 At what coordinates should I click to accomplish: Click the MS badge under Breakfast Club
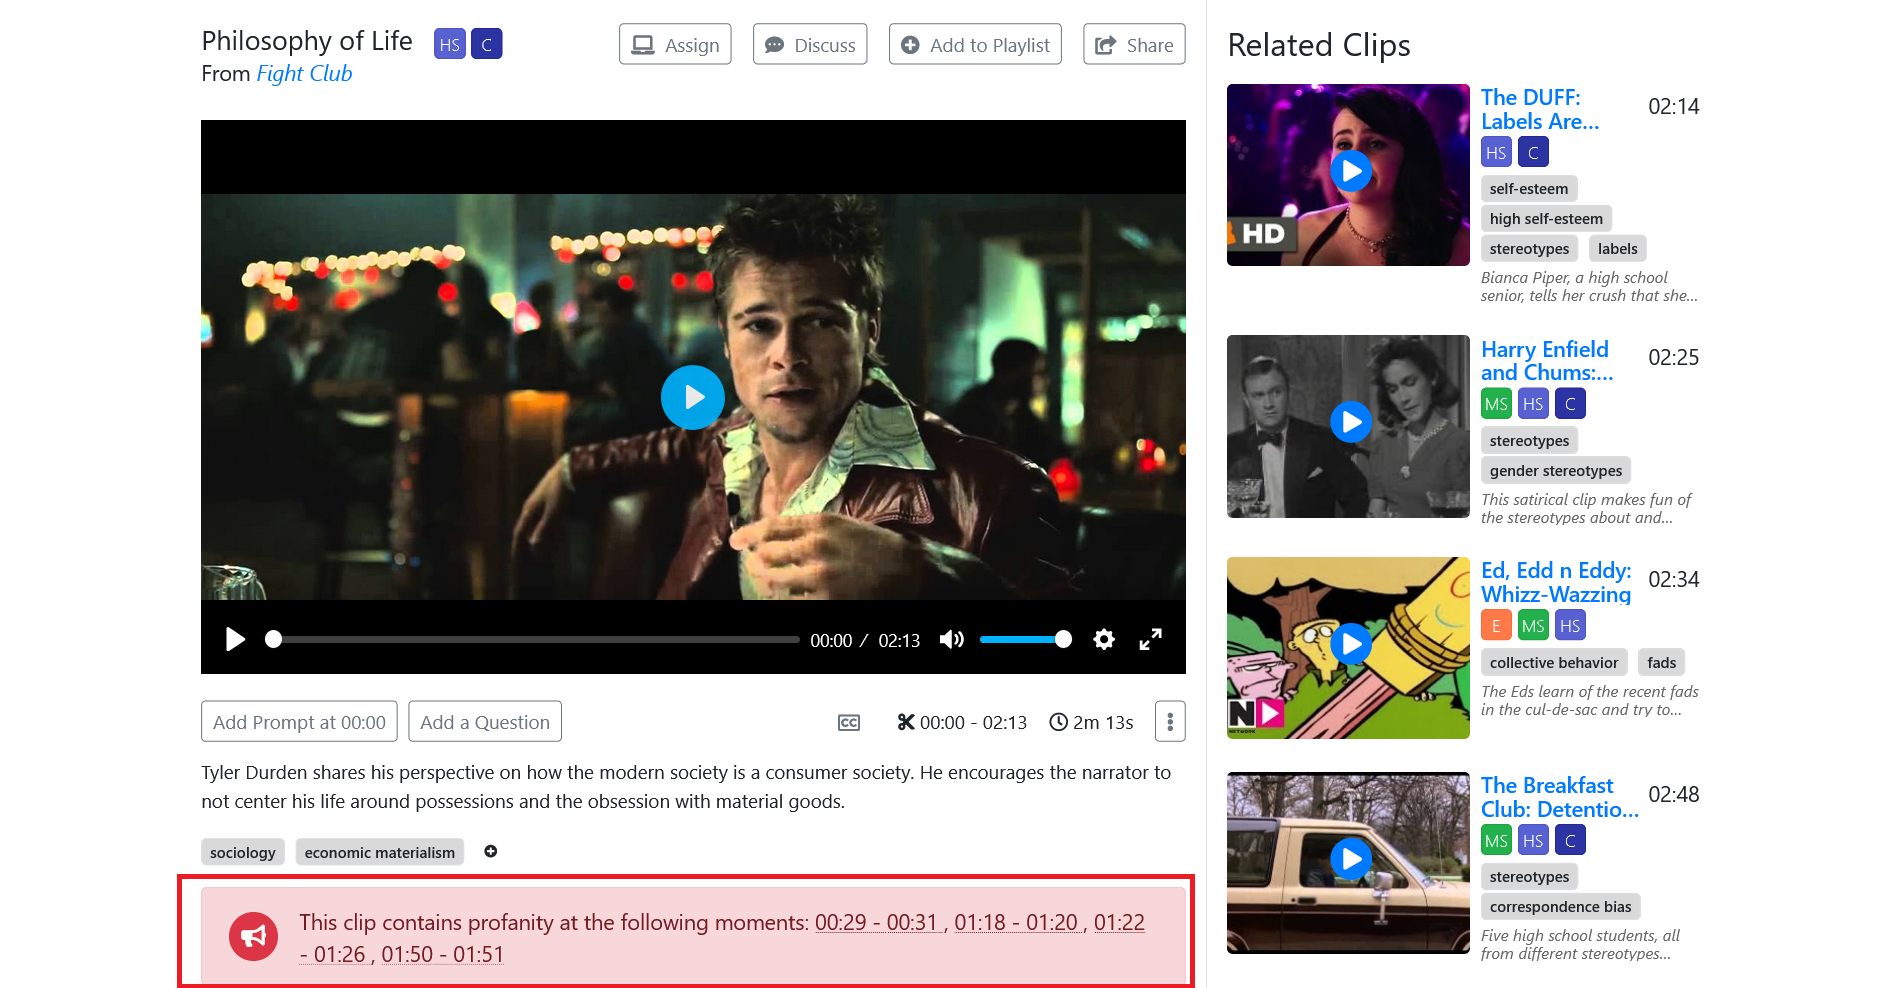pos(1496,840)
